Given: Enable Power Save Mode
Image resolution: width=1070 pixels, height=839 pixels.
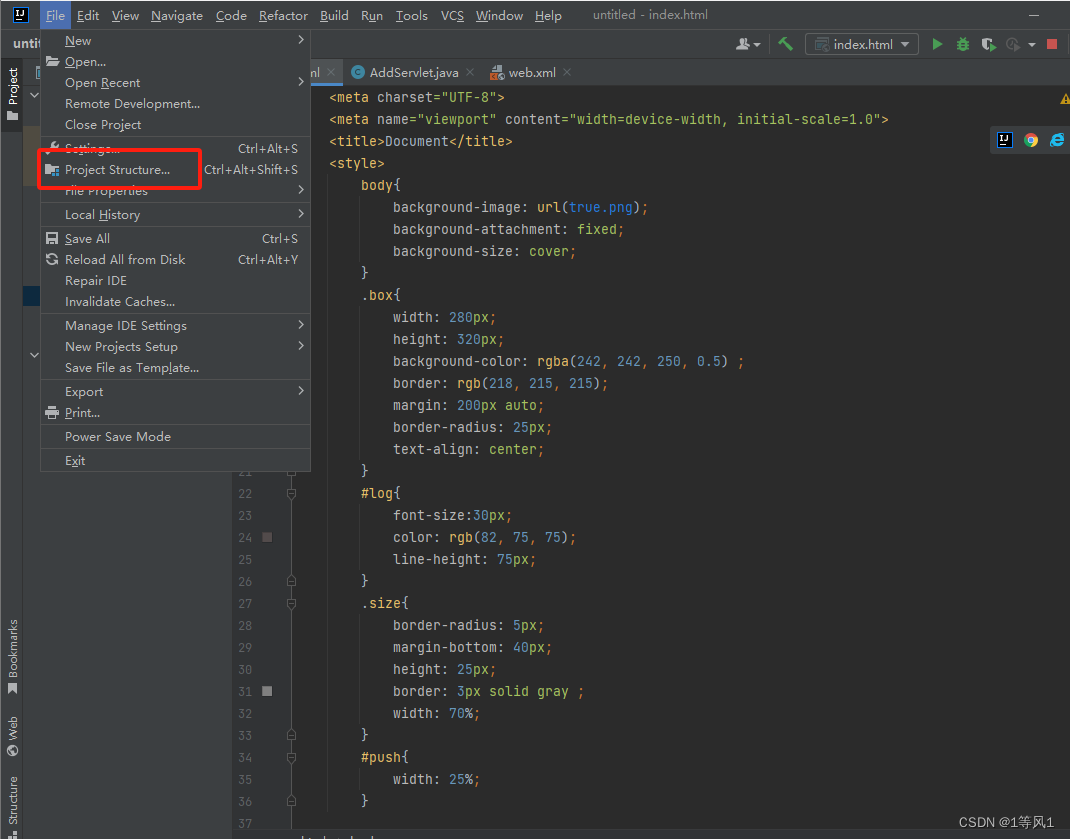Looking at the screenshot, I should 175,437.
